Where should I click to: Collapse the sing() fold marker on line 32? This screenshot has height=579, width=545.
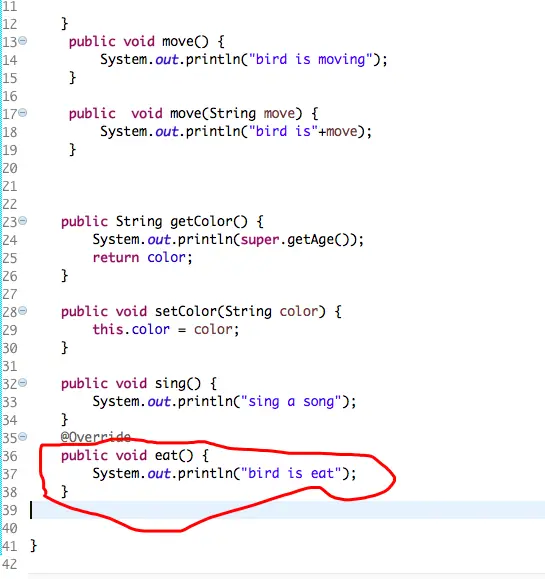23,383
